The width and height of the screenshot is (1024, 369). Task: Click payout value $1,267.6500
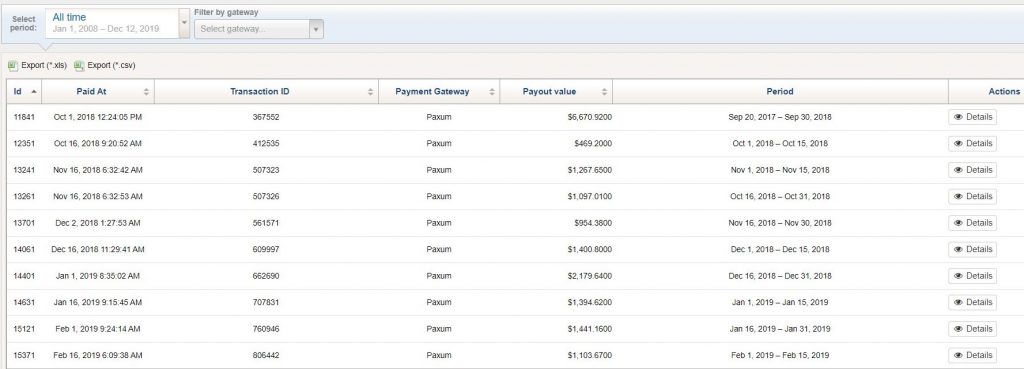(x=590, y=170)
